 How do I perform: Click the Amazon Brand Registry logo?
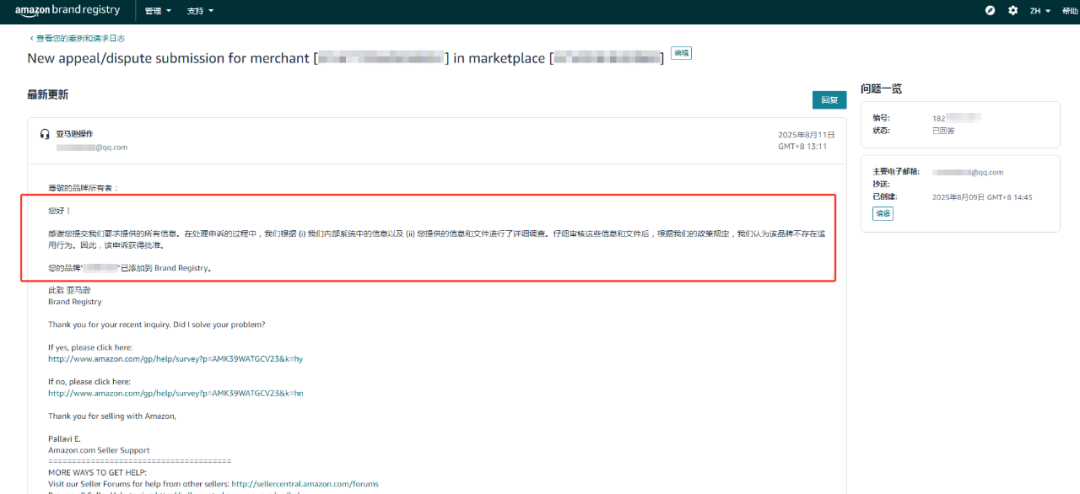coord(67,10)
